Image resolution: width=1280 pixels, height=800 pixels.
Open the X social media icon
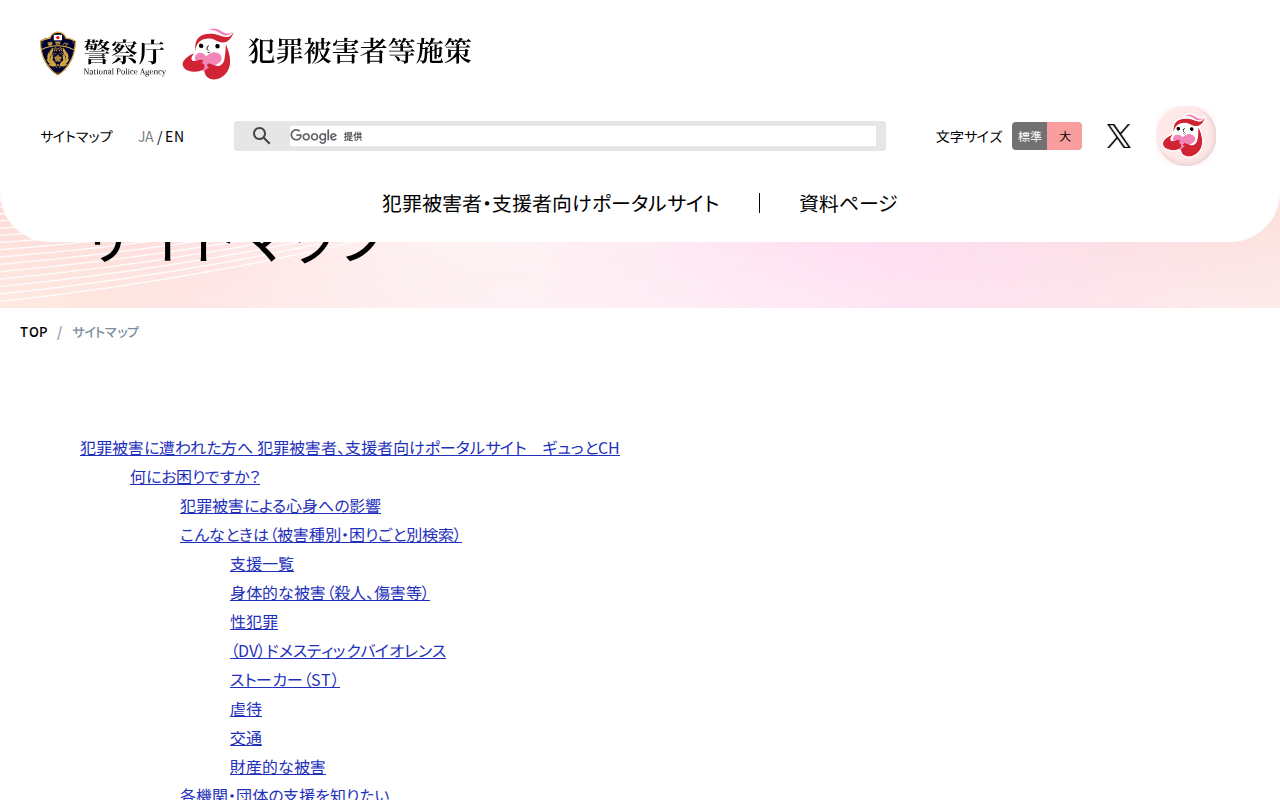(x=1119, y=136)
